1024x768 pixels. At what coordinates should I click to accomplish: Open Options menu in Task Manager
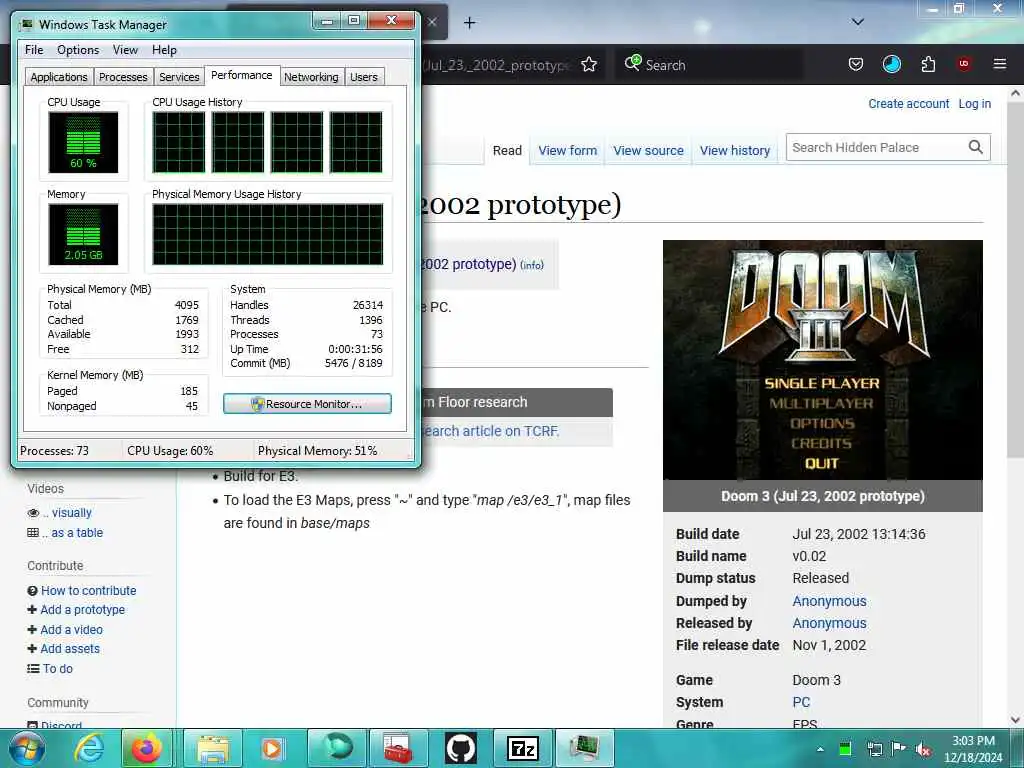78,50
